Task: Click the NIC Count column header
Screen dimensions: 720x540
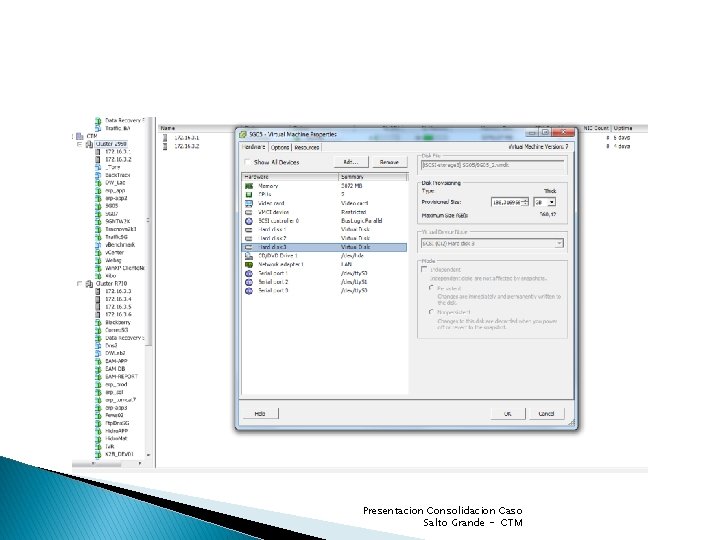Action: click(596, 128)
